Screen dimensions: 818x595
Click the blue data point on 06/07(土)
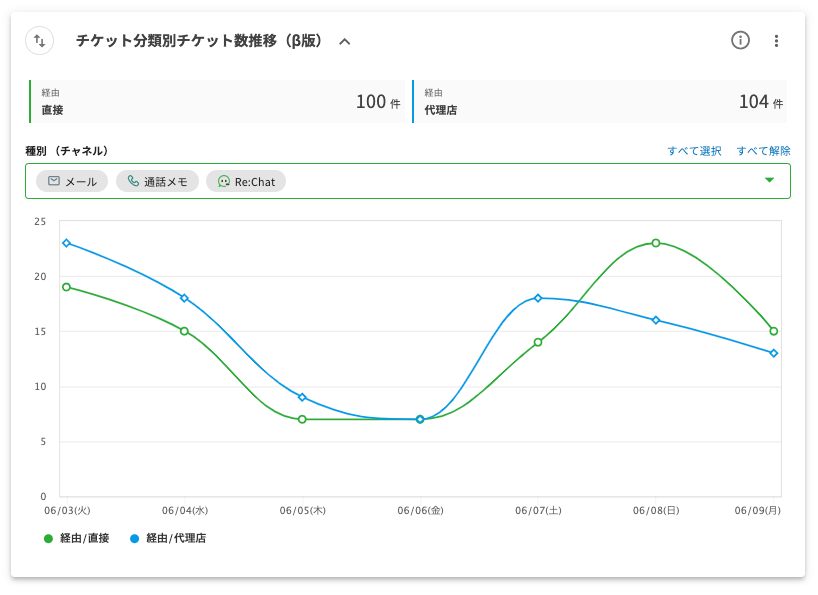pos(538,298)
